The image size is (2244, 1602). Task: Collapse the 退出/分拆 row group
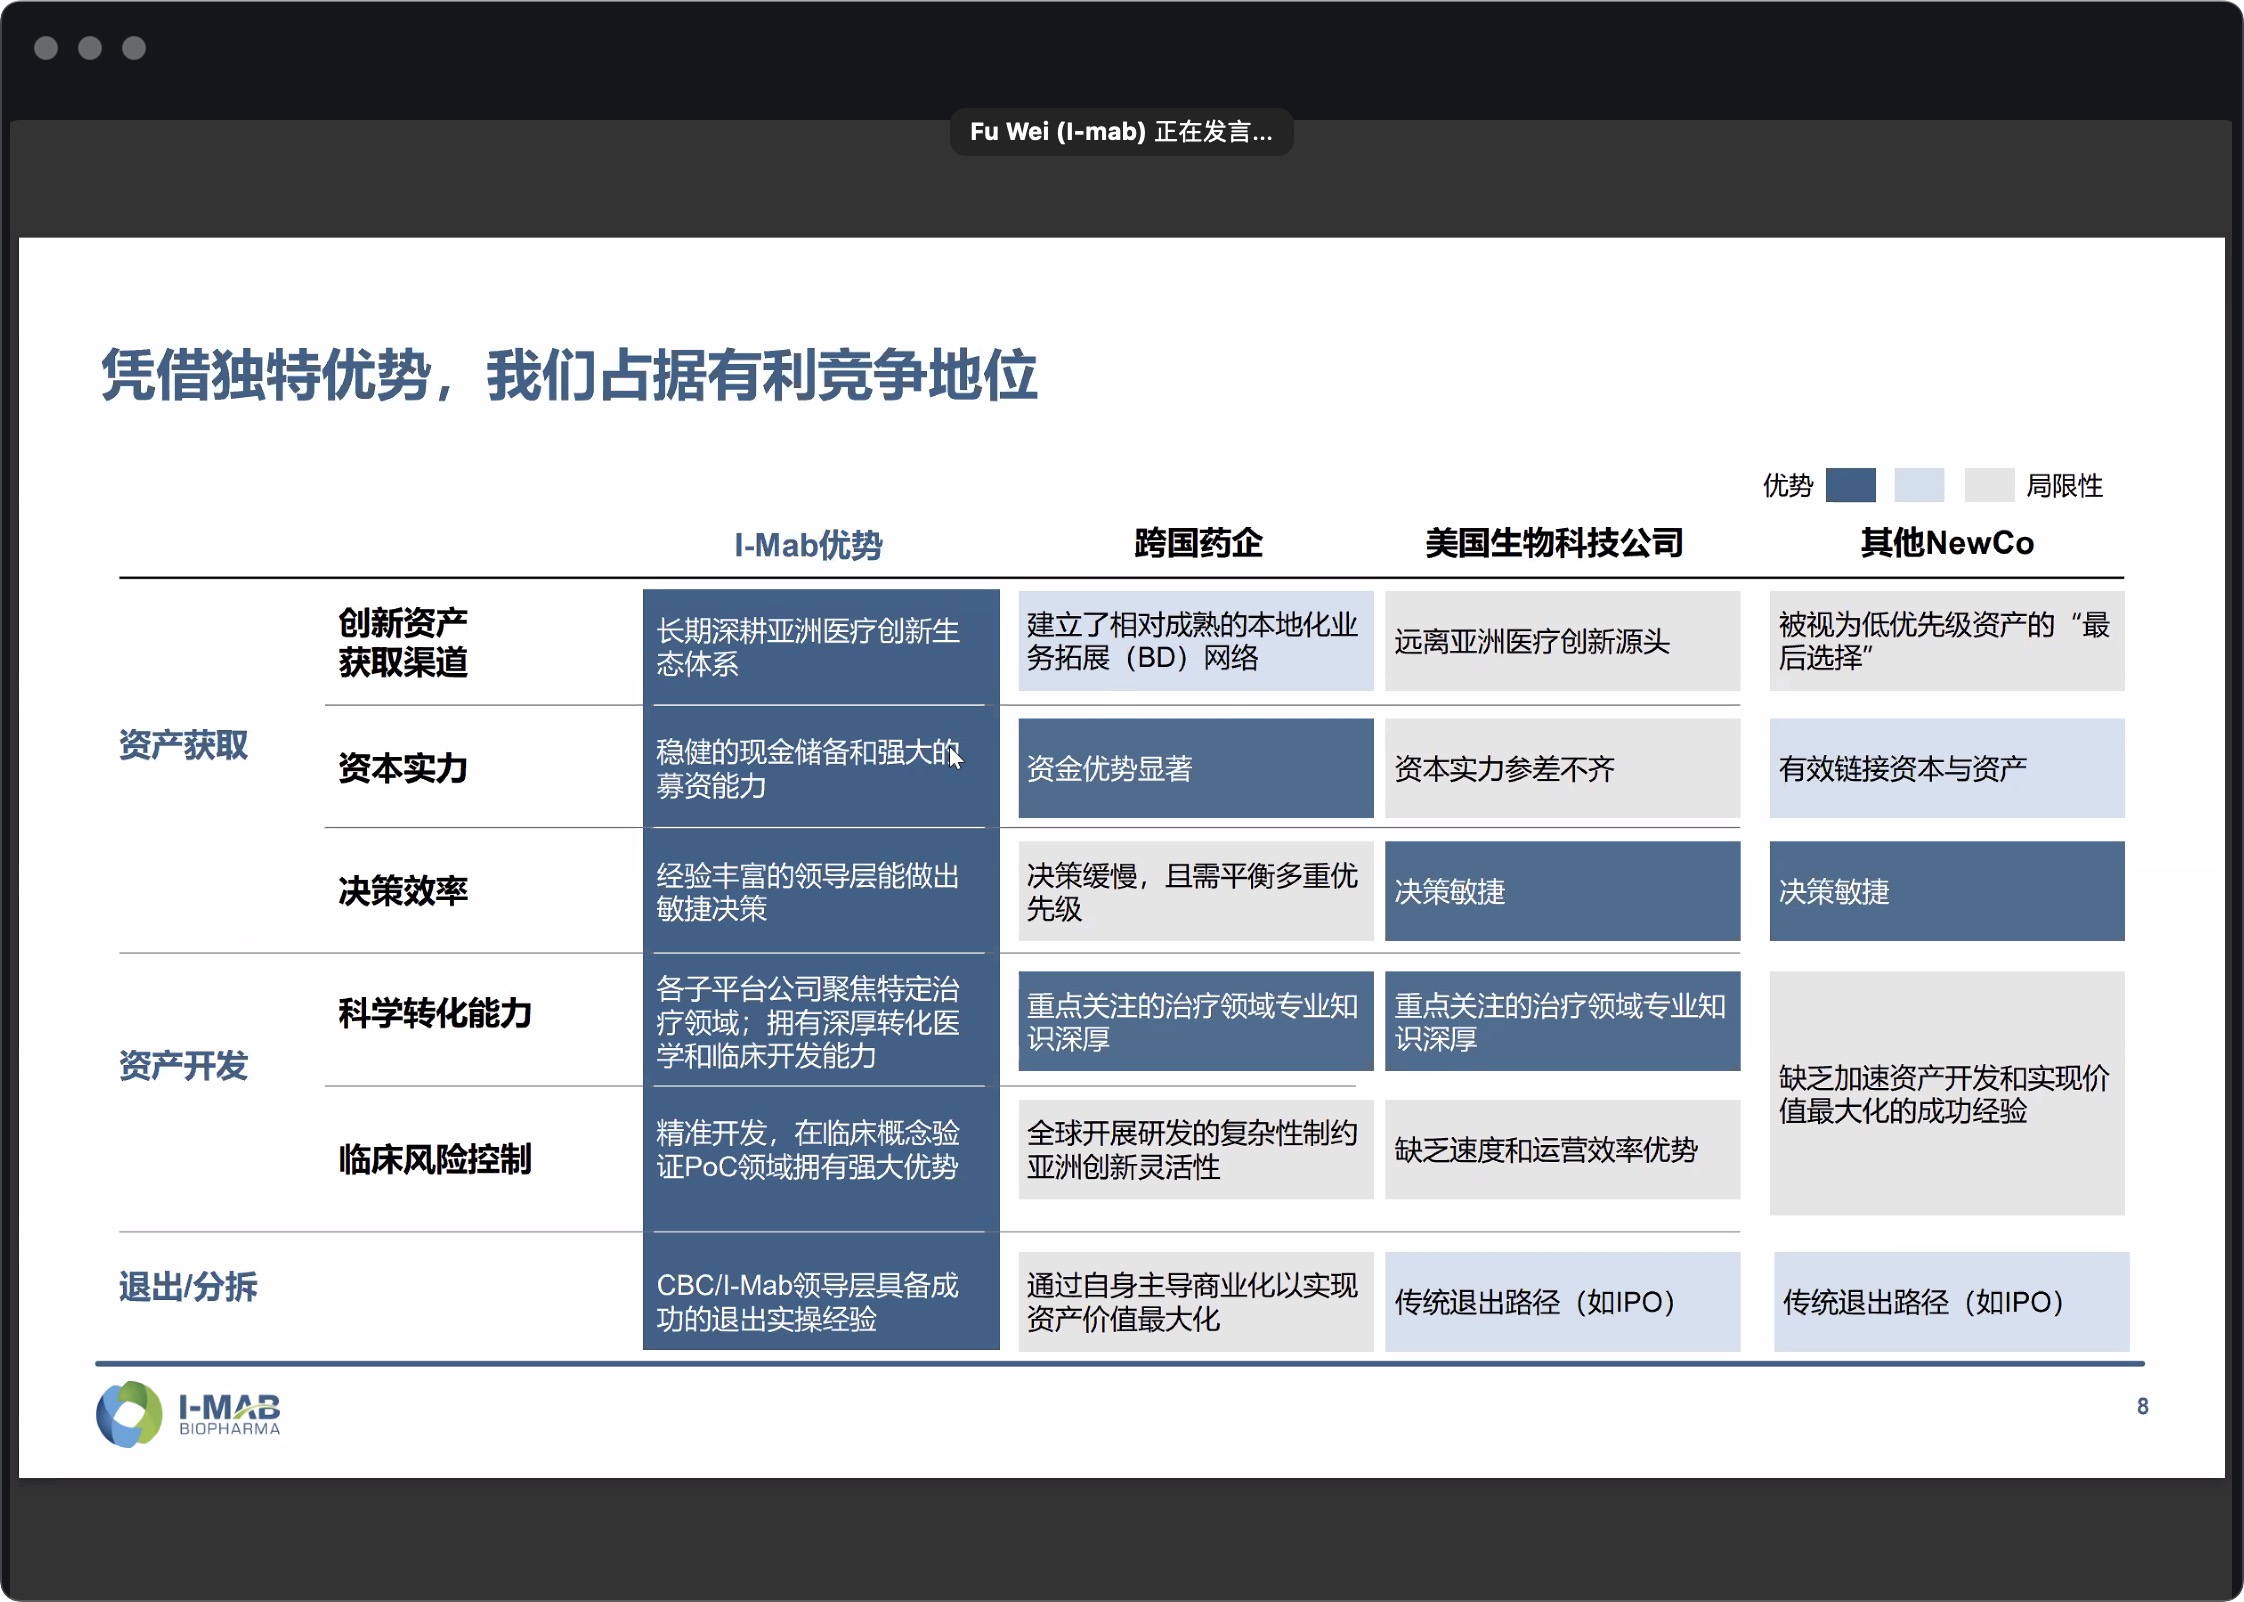point(187,1289)
